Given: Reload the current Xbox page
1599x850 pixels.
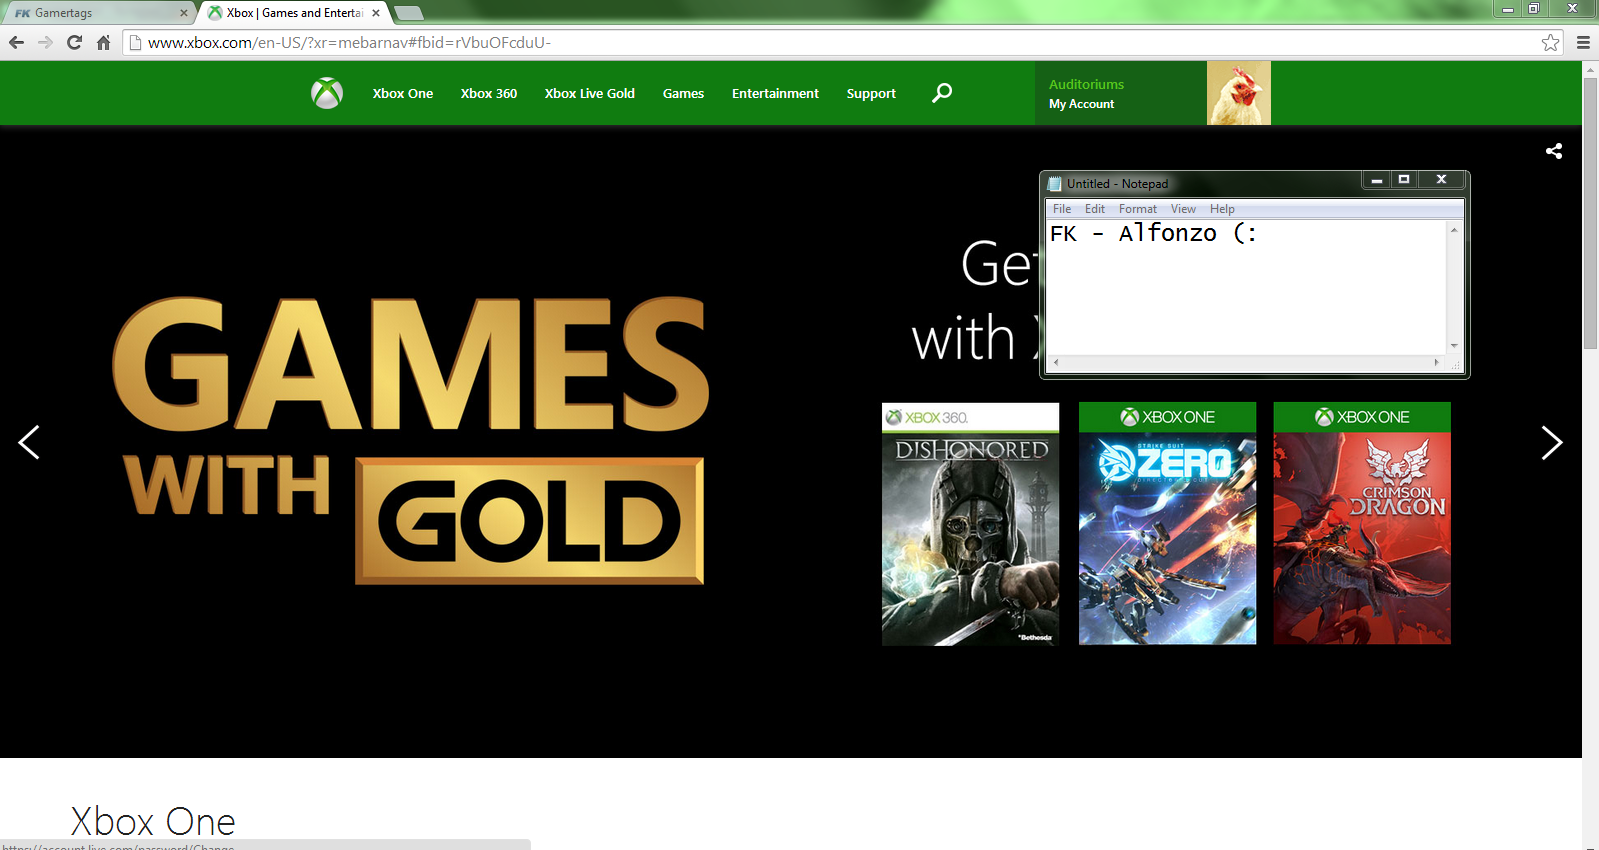Looking at the screenshot, I should coord(74,42).
